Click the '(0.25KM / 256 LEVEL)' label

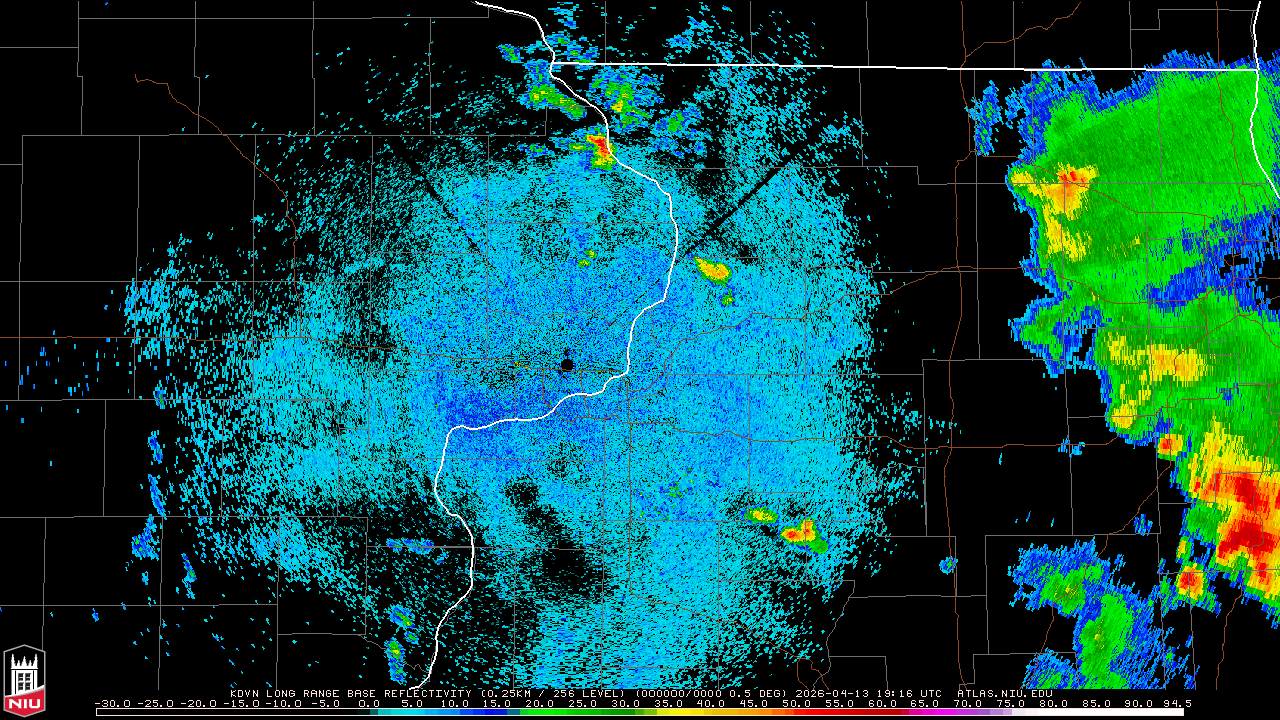click(x=552, y=693)
